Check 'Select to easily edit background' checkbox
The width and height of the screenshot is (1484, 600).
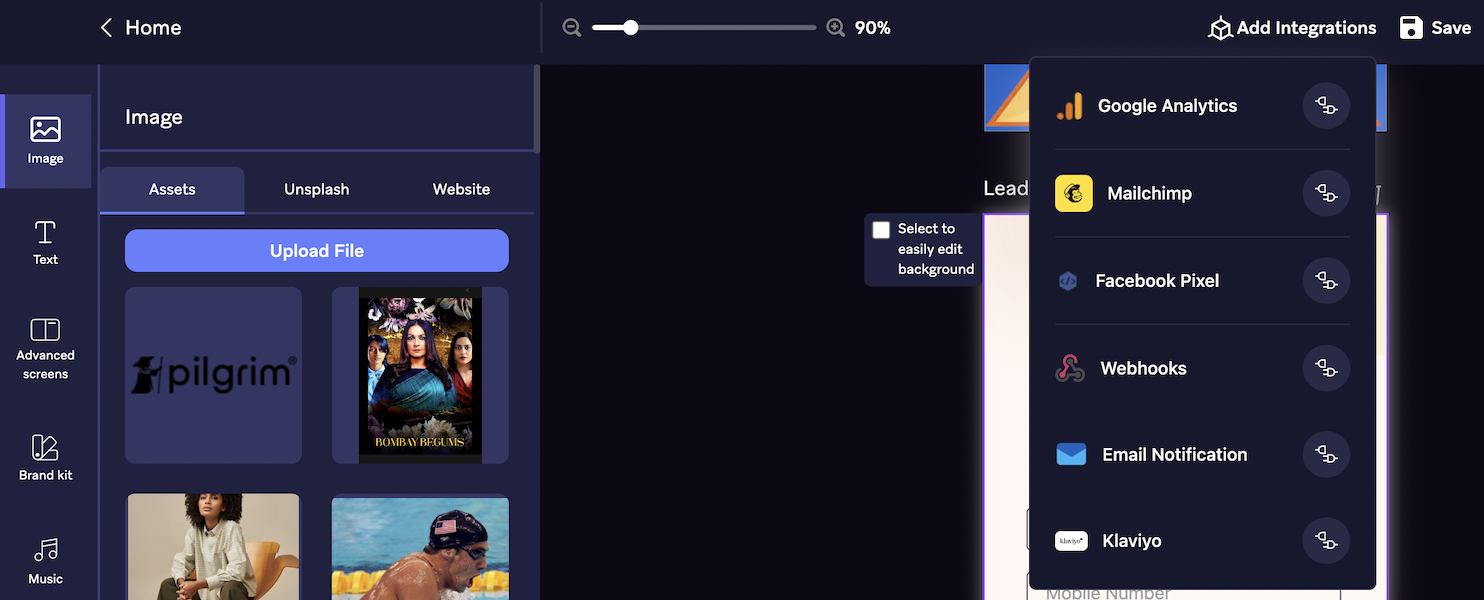pos(881,230)
